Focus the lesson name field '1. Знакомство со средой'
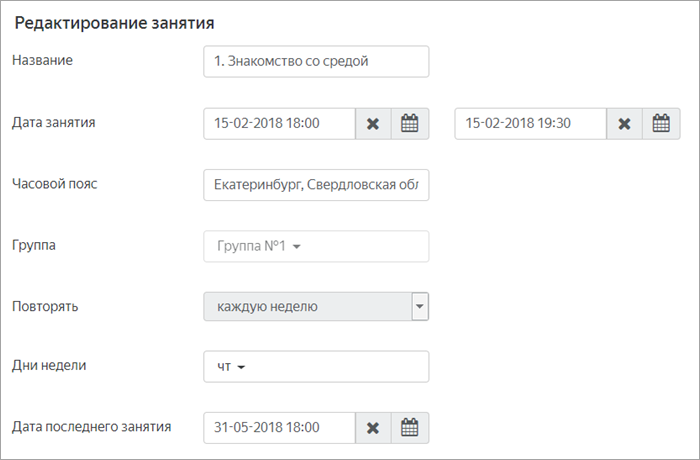Screen dimensions: 700x460 pyautogui.click(x=316, y=61)
